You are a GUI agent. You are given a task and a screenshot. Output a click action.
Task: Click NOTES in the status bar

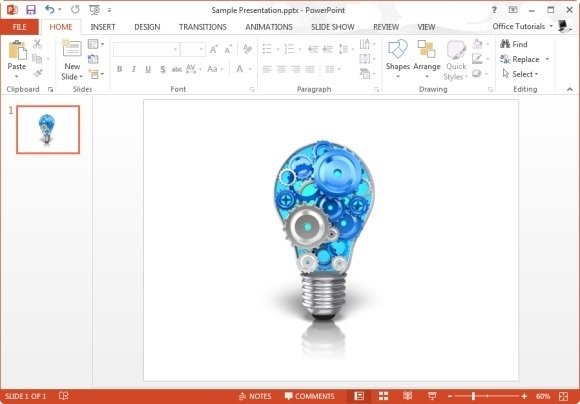(255, 396)
